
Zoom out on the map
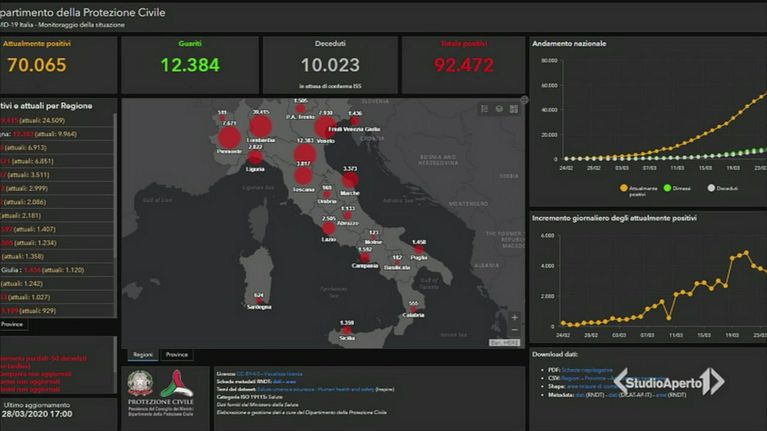click(x=514, y=330)
